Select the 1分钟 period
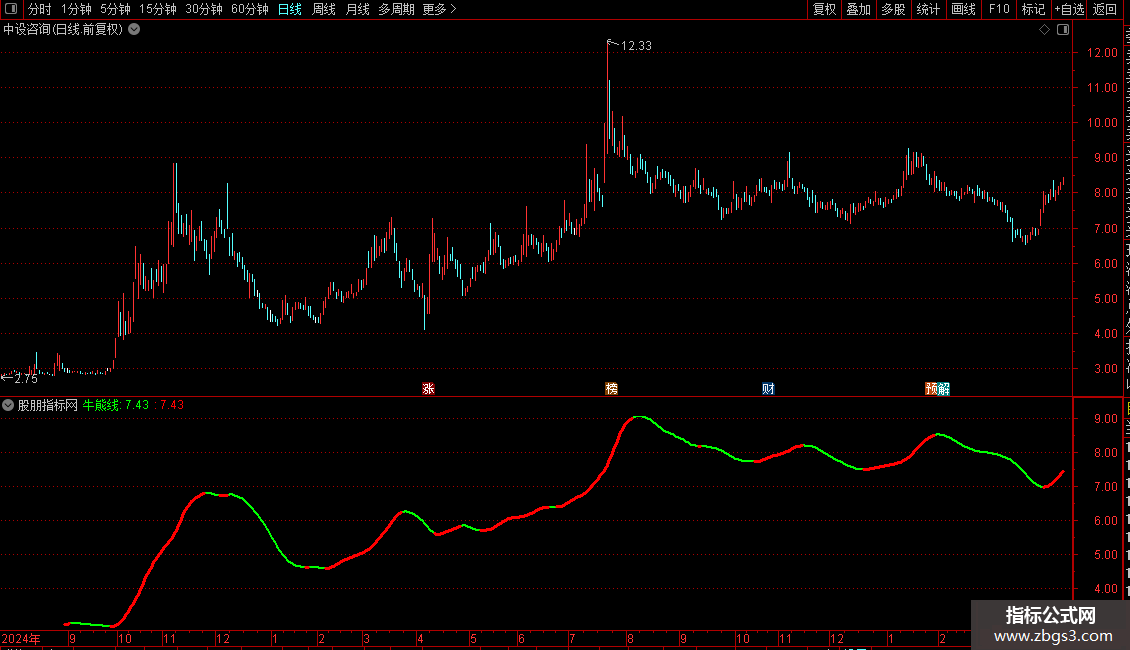 pyautogui.click(x=76, y=9)
